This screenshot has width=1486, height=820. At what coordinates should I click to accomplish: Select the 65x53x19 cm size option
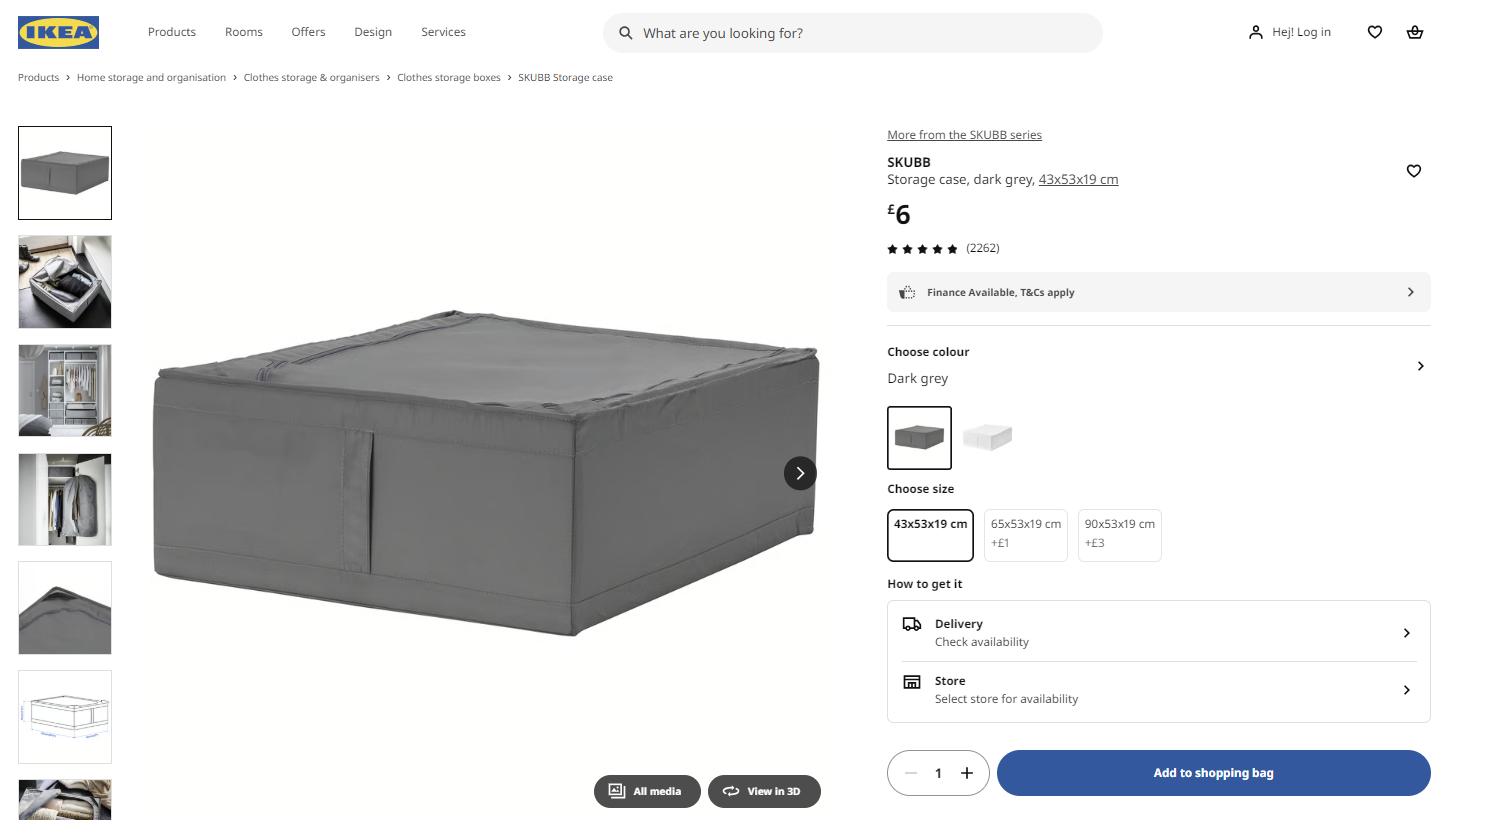point(1026,535)
